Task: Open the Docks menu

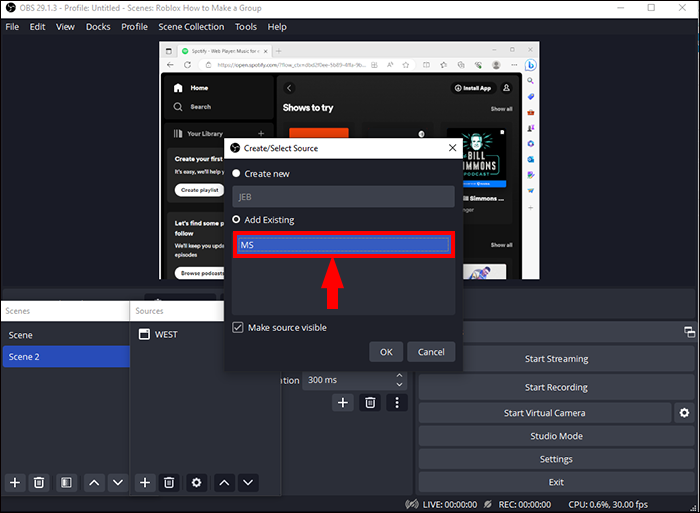Action: tap(98, 27)
